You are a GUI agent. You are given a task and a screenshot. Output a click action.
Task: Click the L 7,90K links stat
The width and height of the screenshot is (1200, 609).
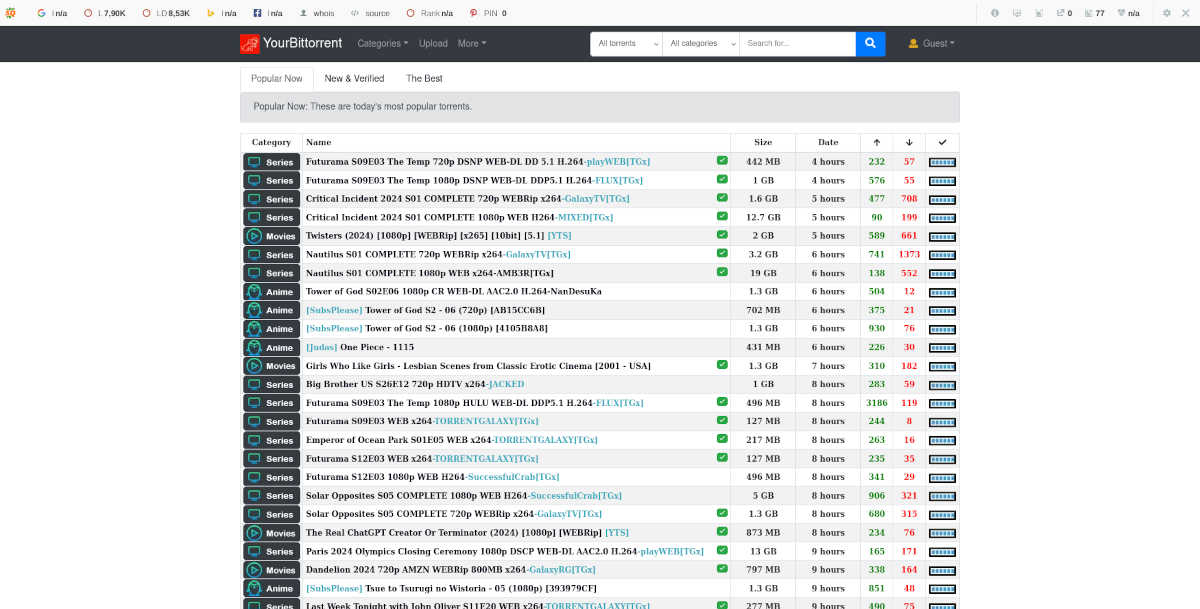pyautogui.click(x=105, y=13)
